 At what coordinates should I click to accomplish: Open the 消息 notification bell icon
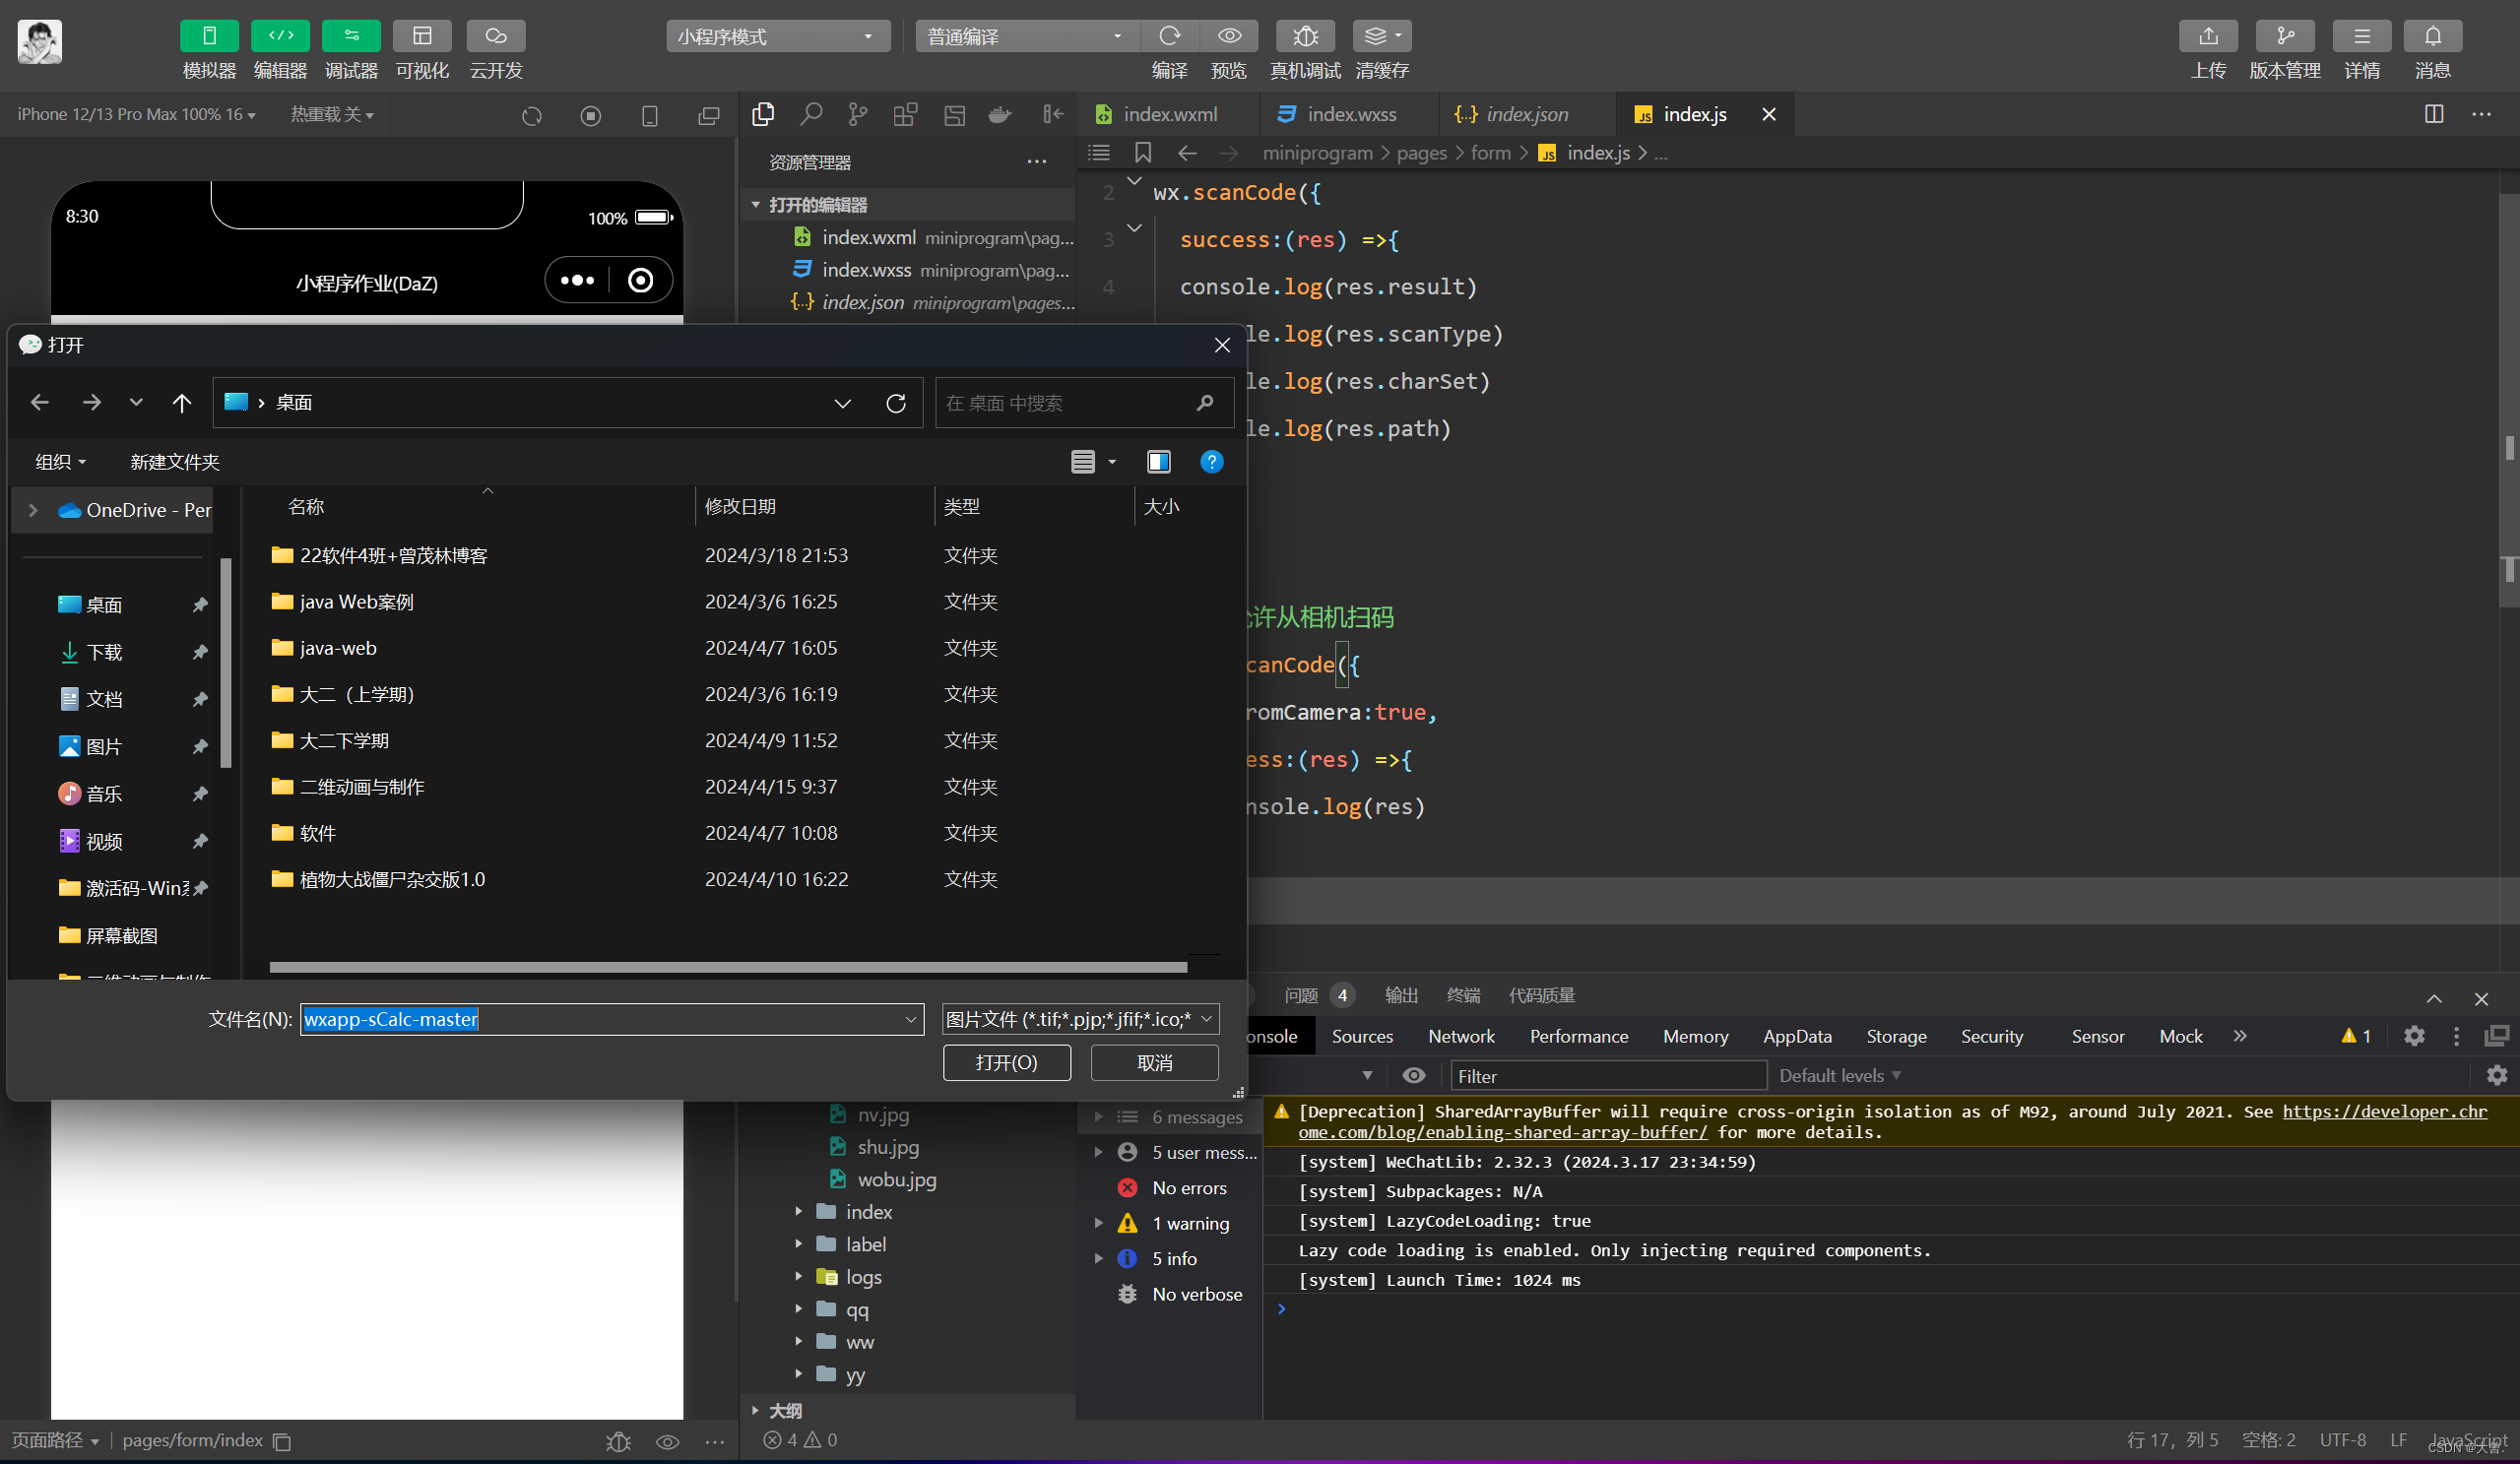(2432, 37)
